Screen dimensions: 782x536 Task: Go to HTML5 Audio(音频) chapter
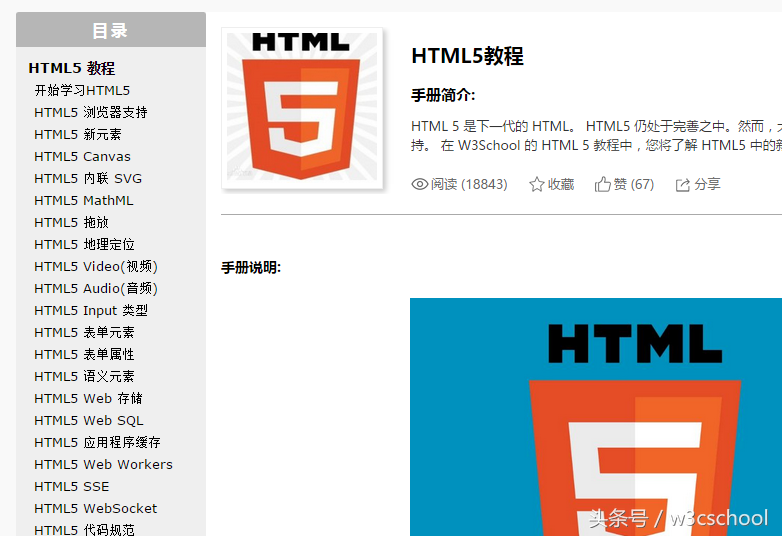(x=96, y=288)
